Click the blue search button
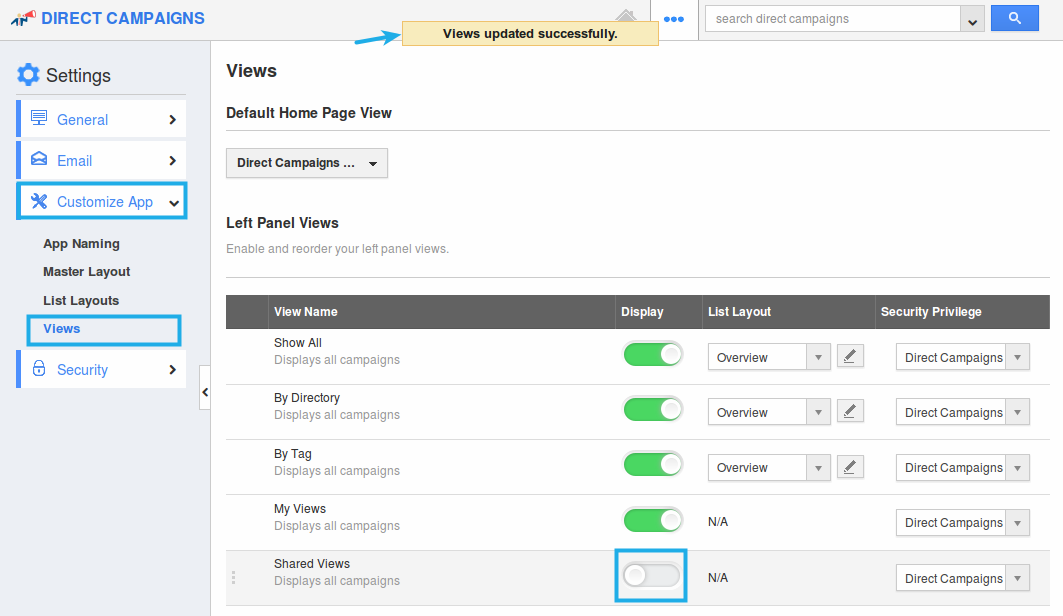The width and height of the screenshot is (1063, 616). [x=1014, y=18]
